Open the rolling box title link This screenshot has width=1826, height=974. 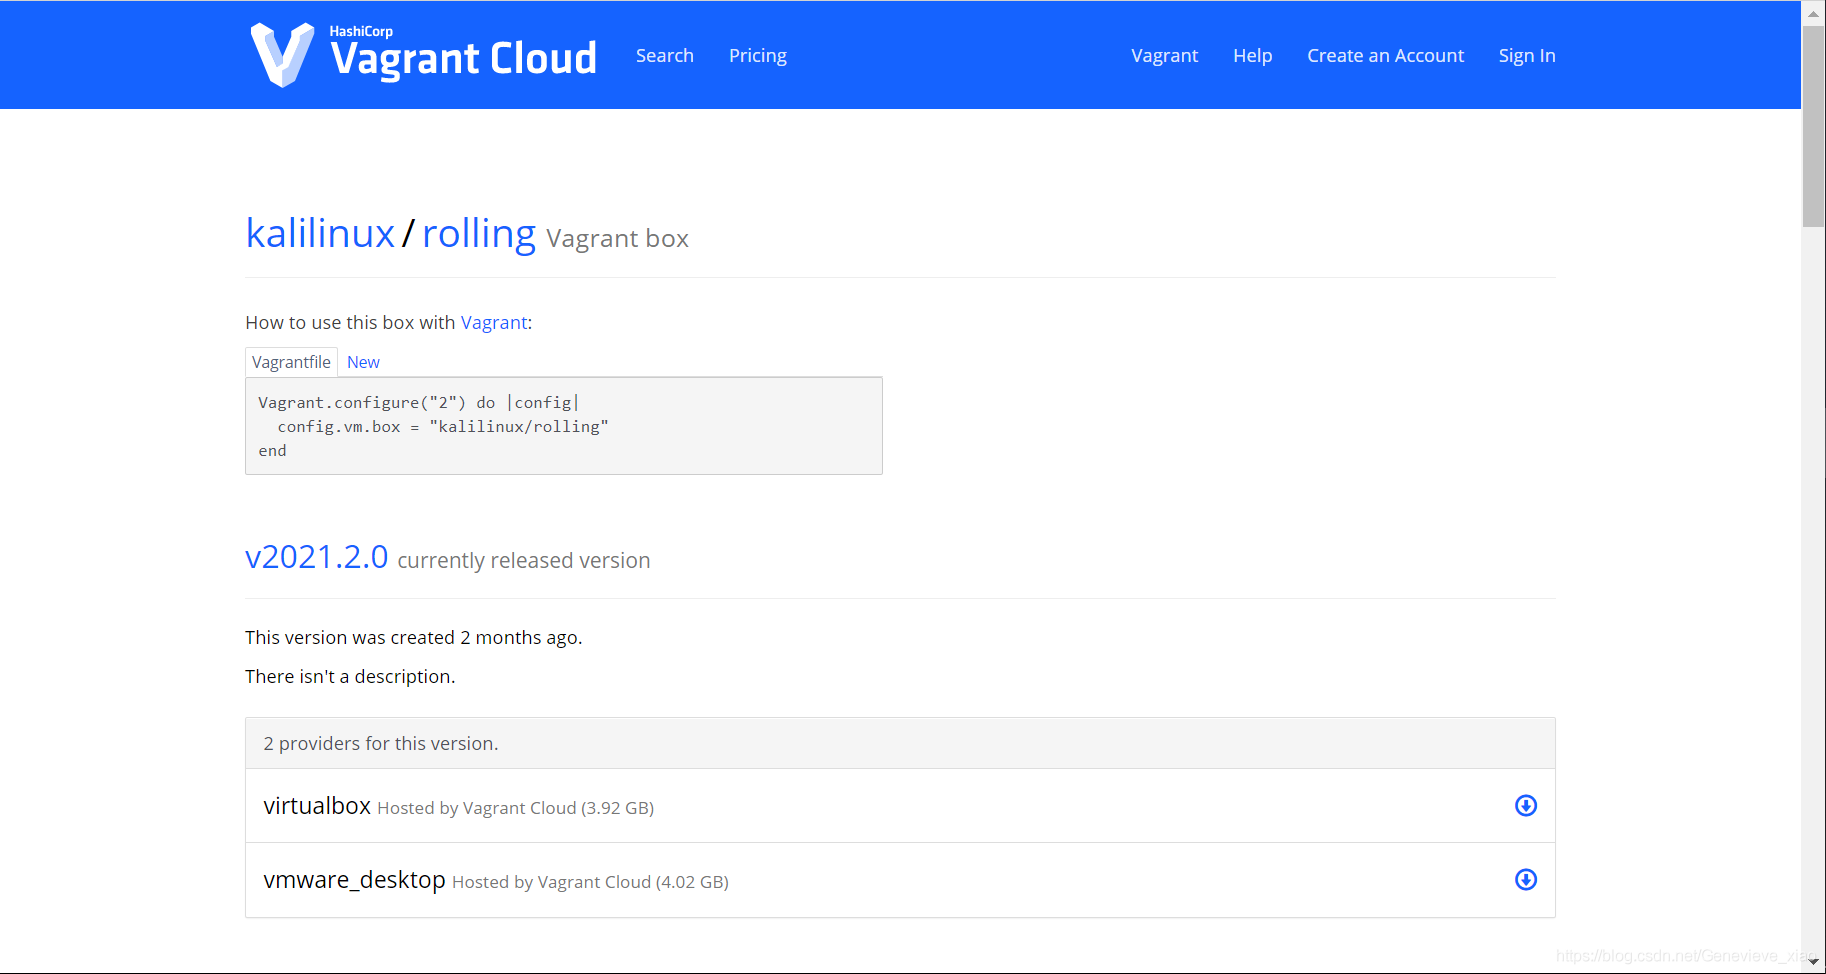479,233
